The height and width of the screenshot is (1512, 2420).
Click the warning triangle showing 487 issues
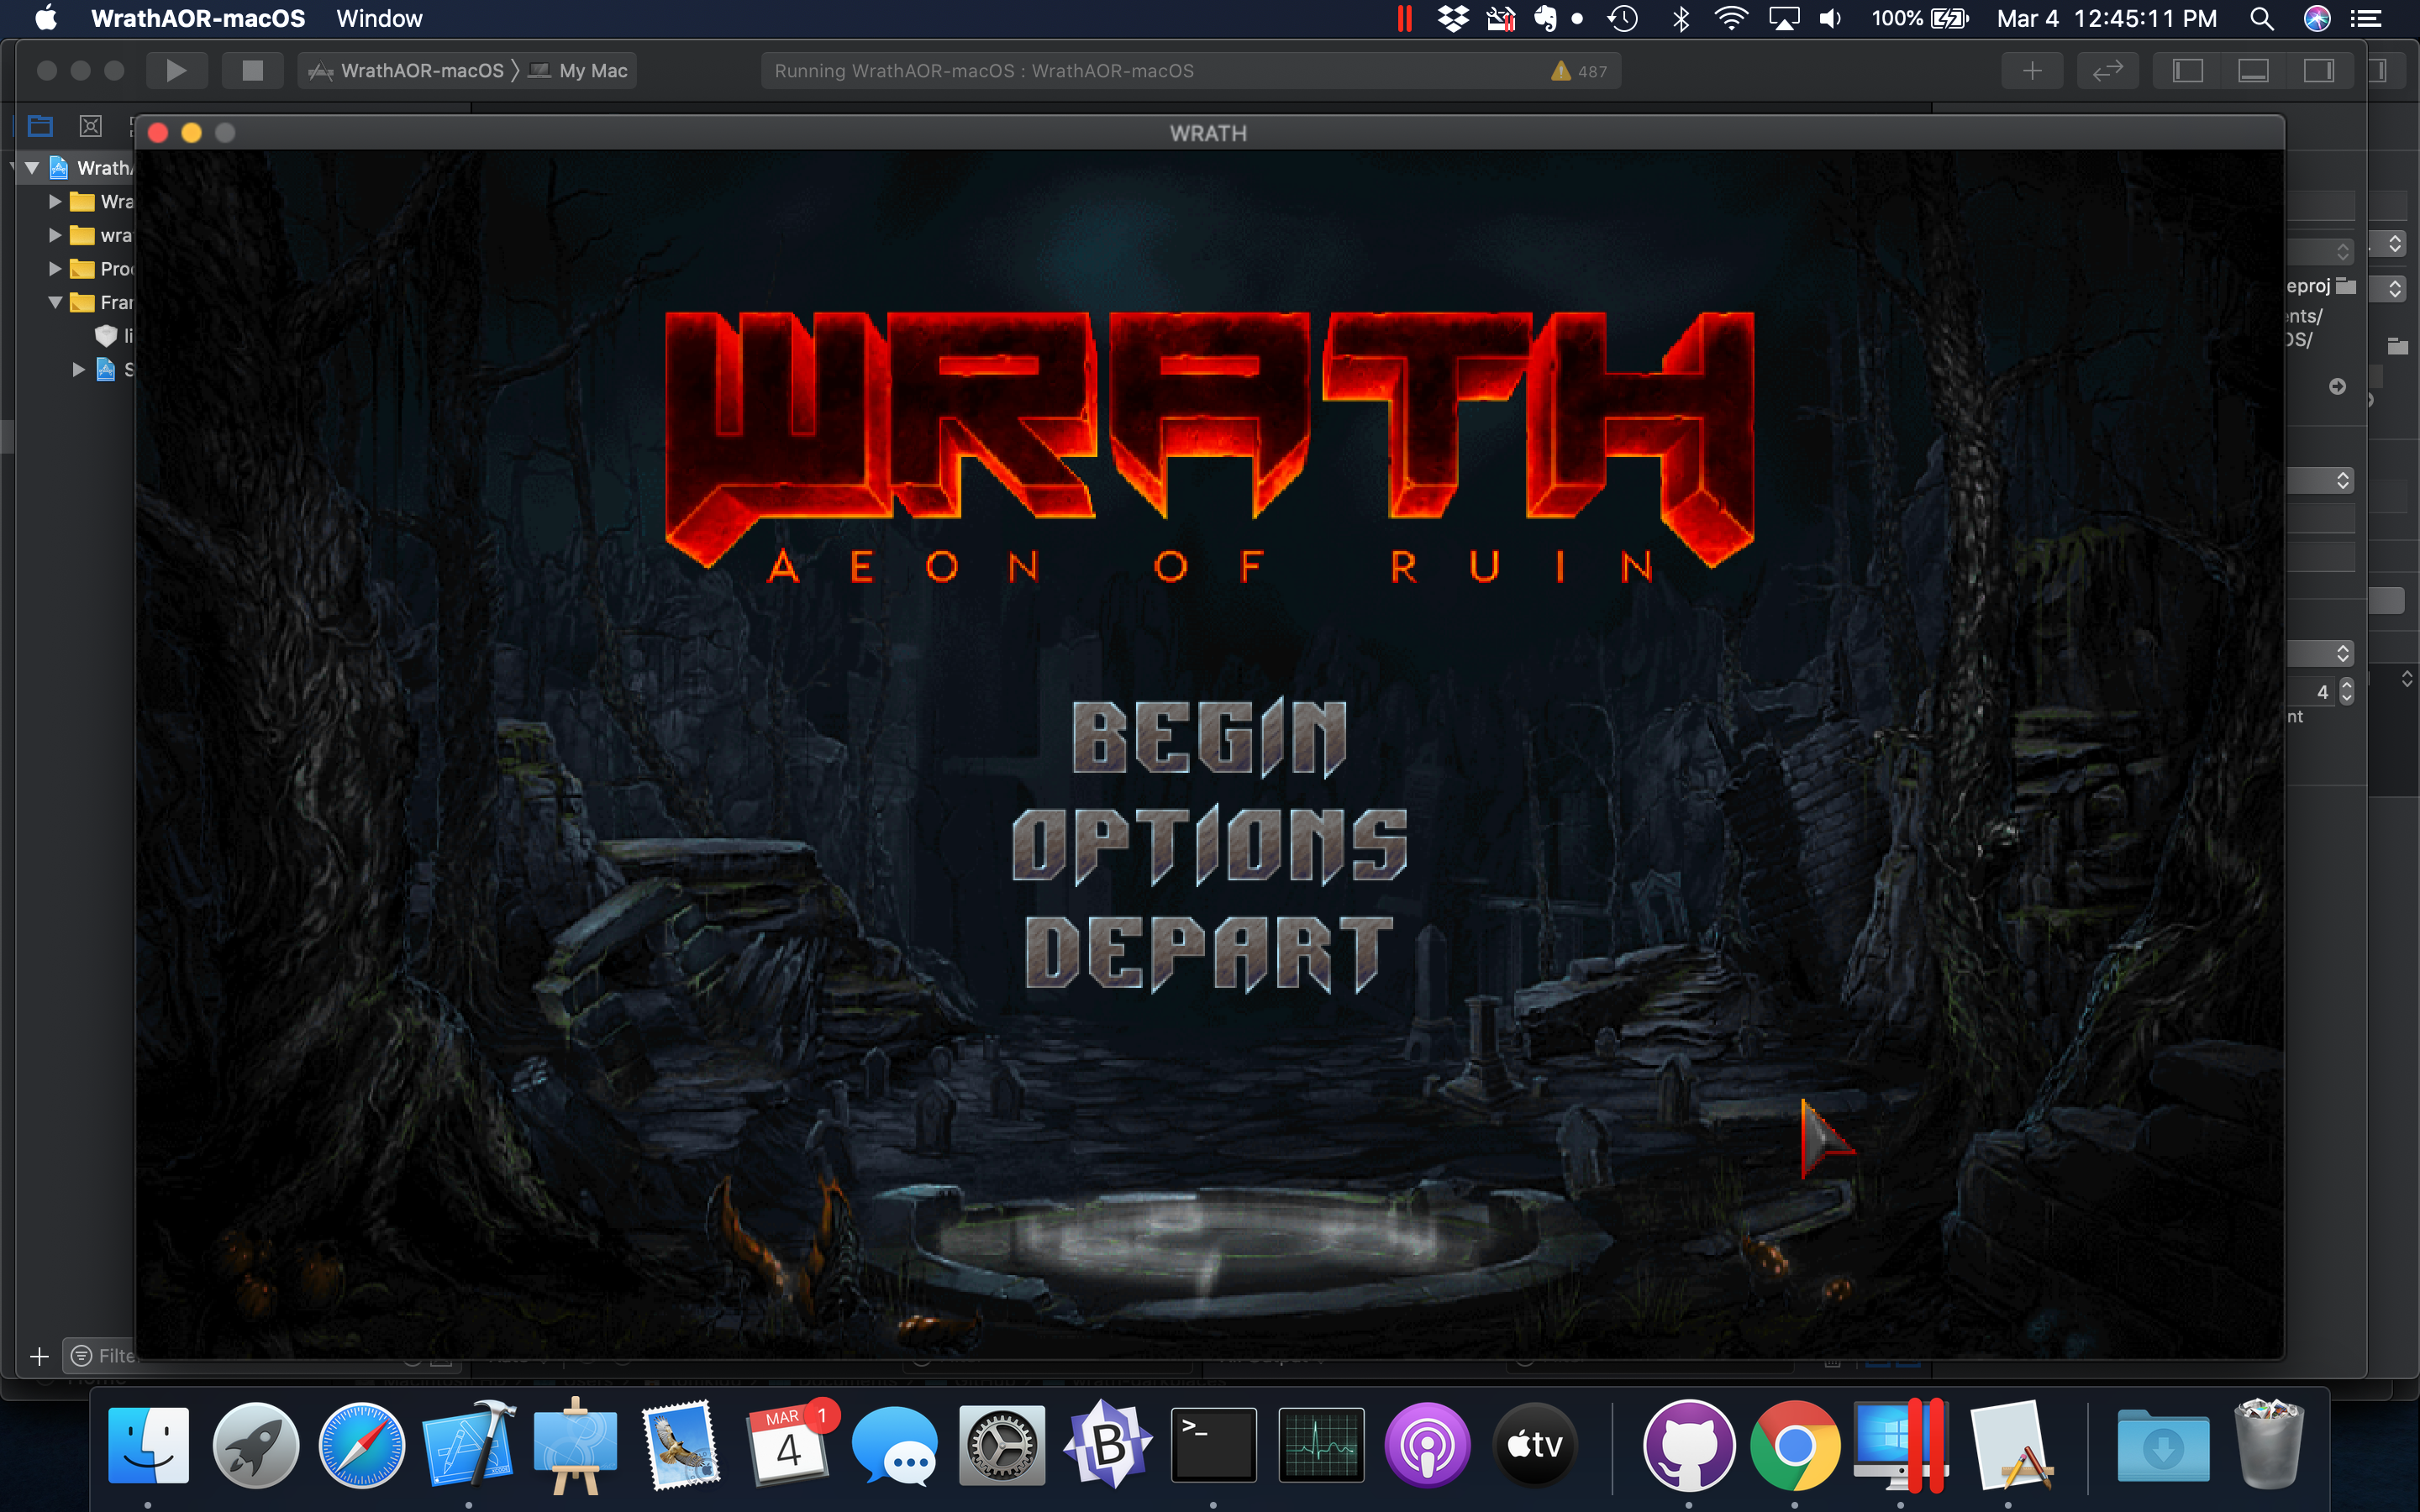pos(1560,71)
